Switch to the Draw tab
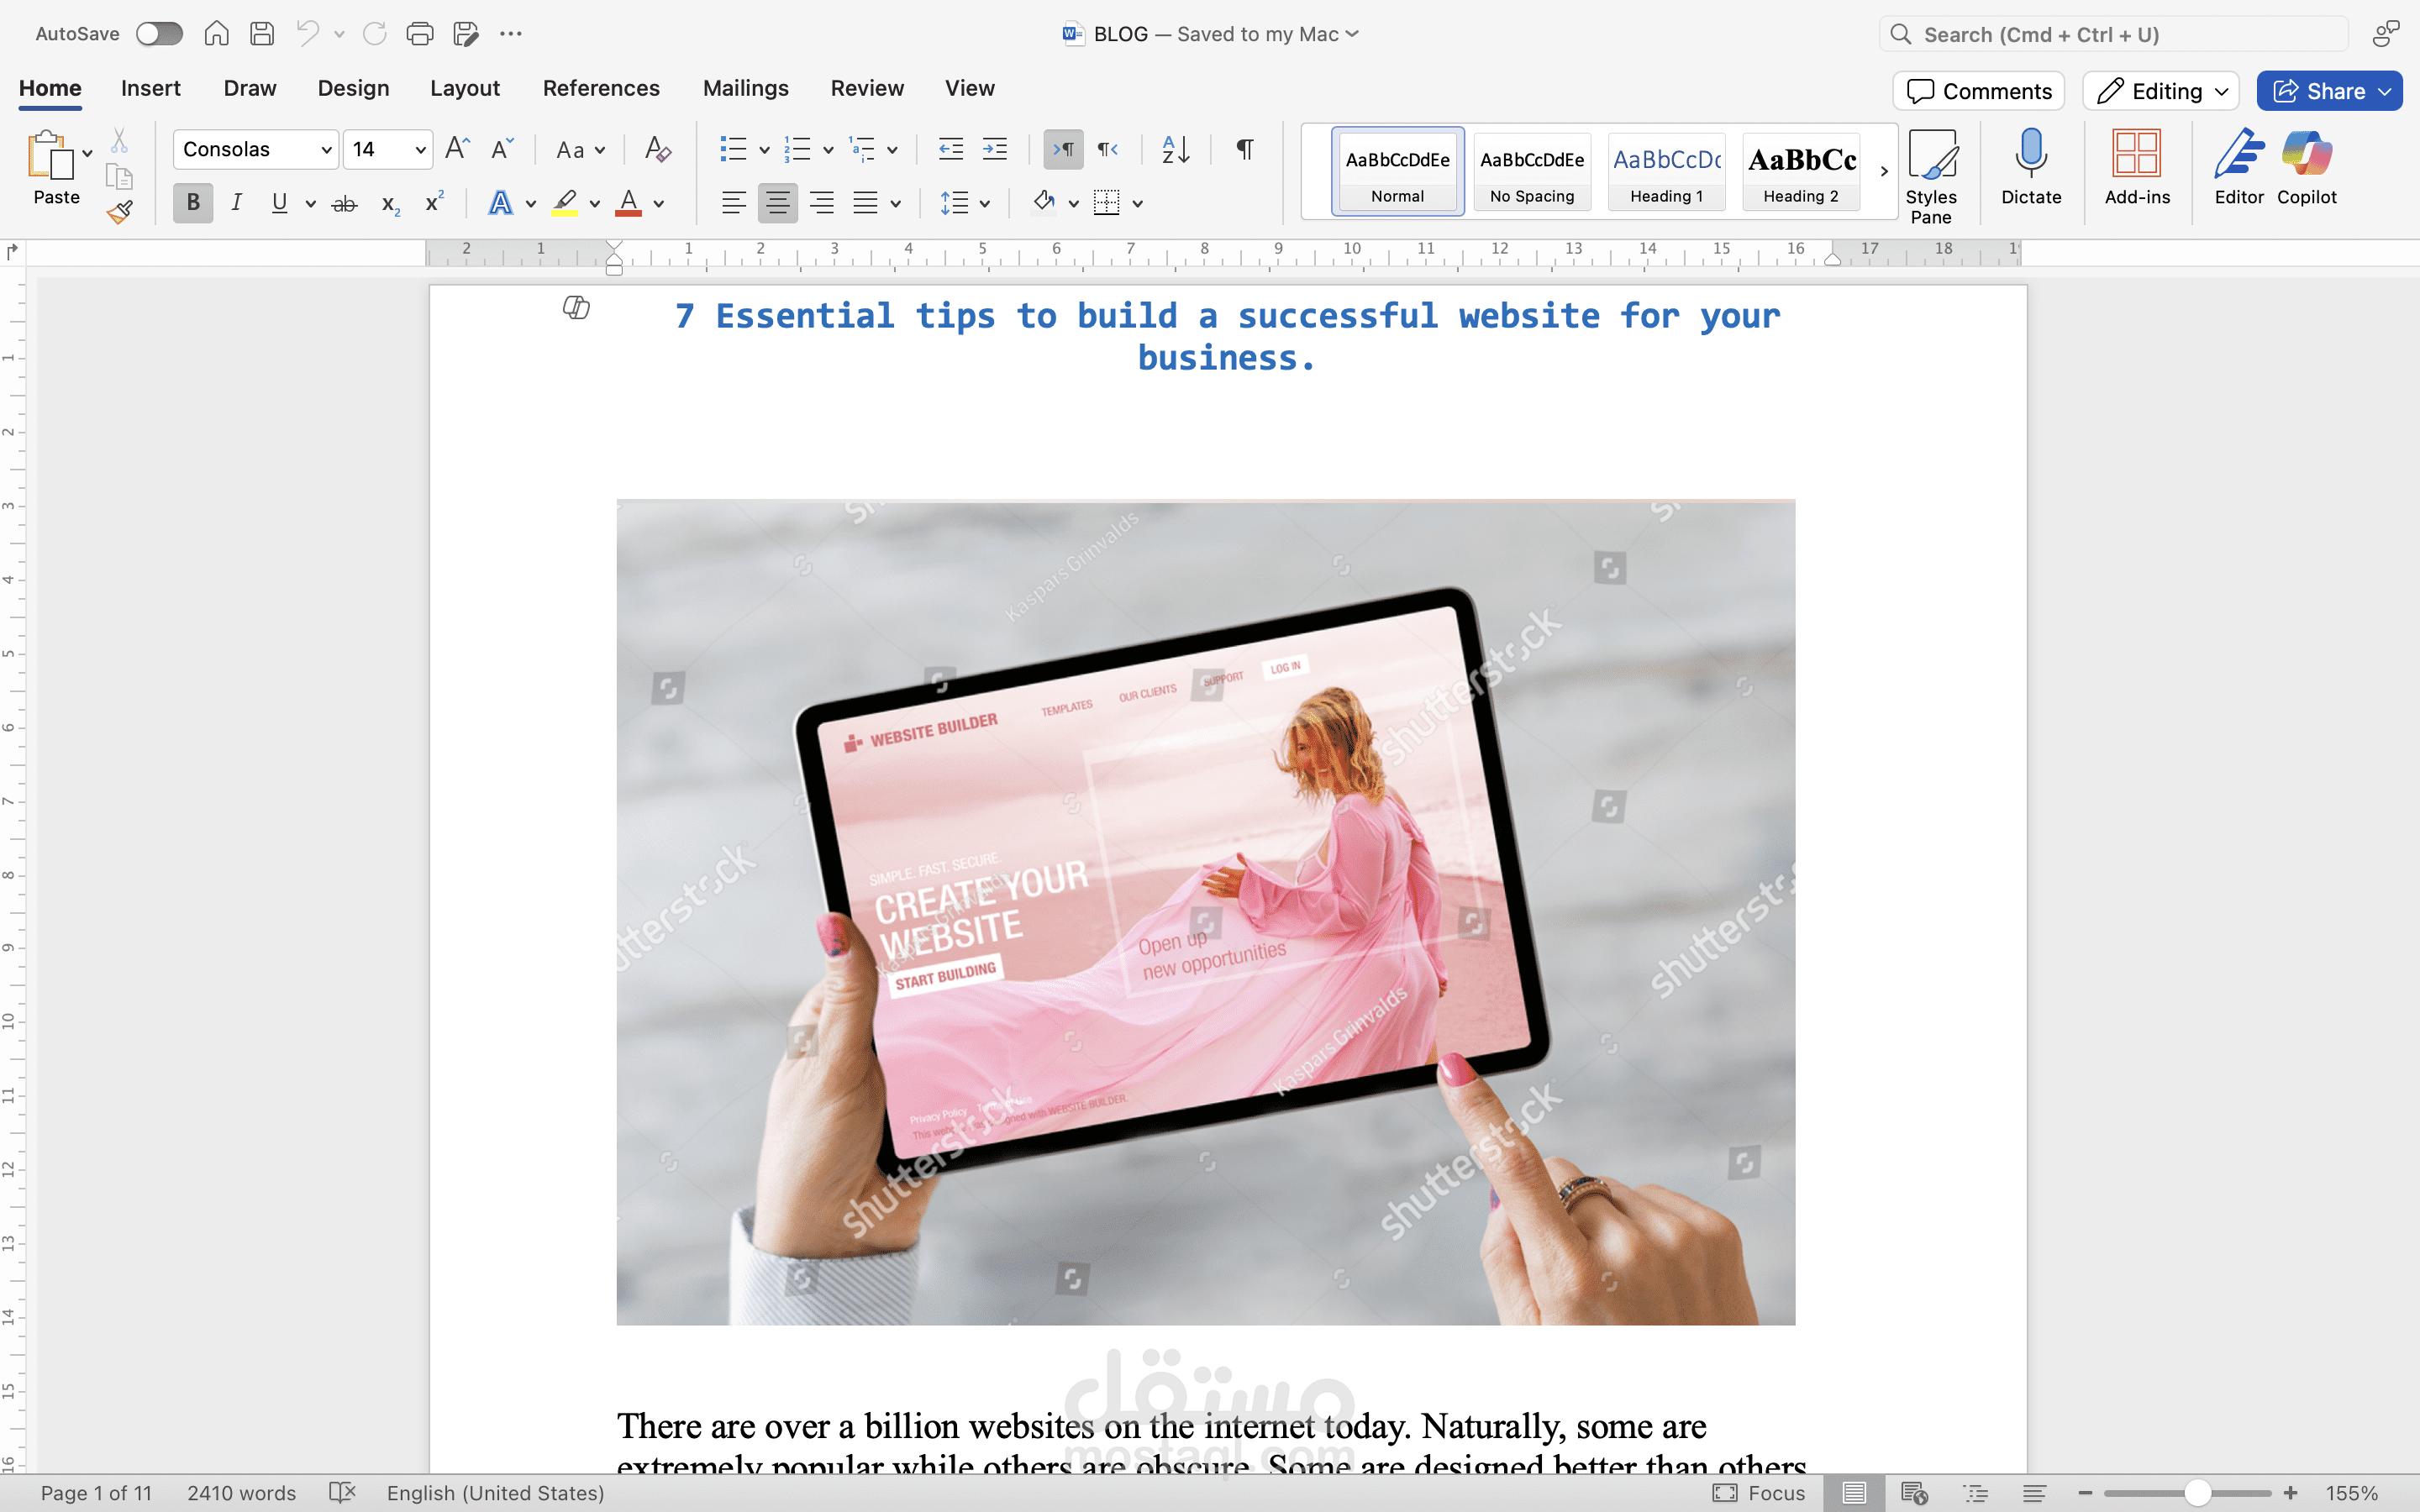 pyautogui.click(x=250, y=88)
